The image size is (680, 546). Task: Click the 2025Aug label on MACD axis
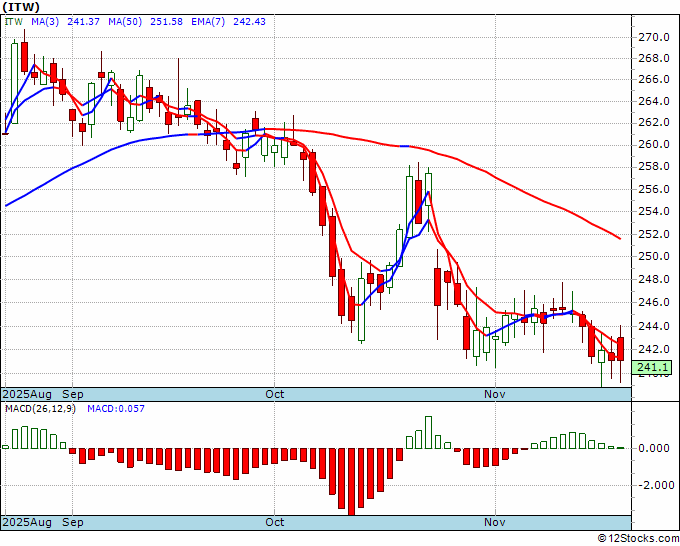click(27, 522)
